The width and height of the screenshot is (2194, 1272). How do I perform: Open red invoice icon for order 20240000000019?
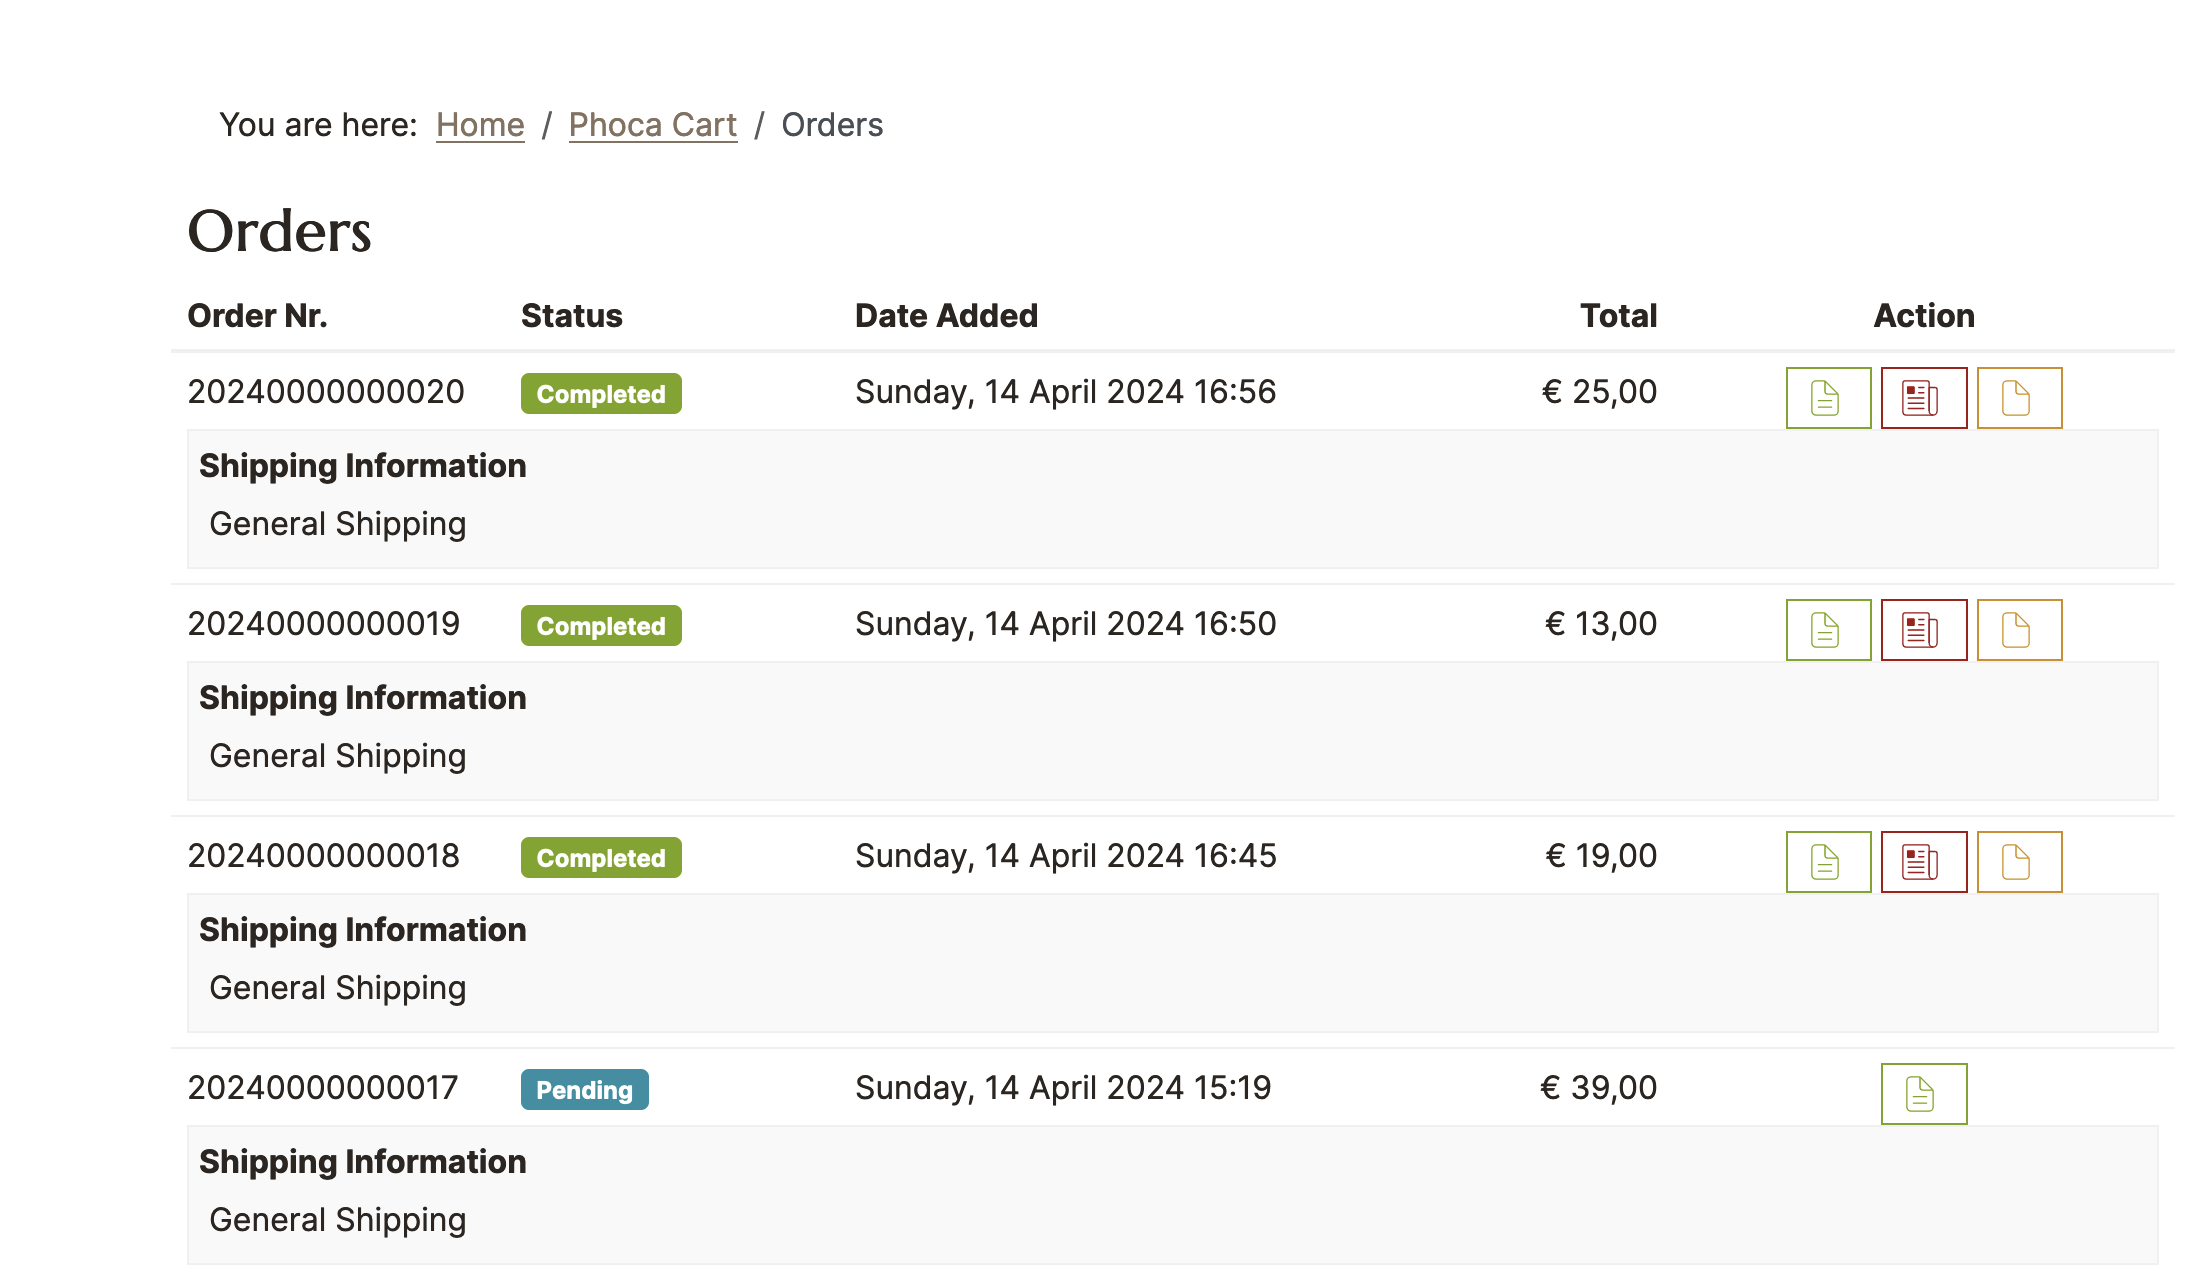(1923, 630)
